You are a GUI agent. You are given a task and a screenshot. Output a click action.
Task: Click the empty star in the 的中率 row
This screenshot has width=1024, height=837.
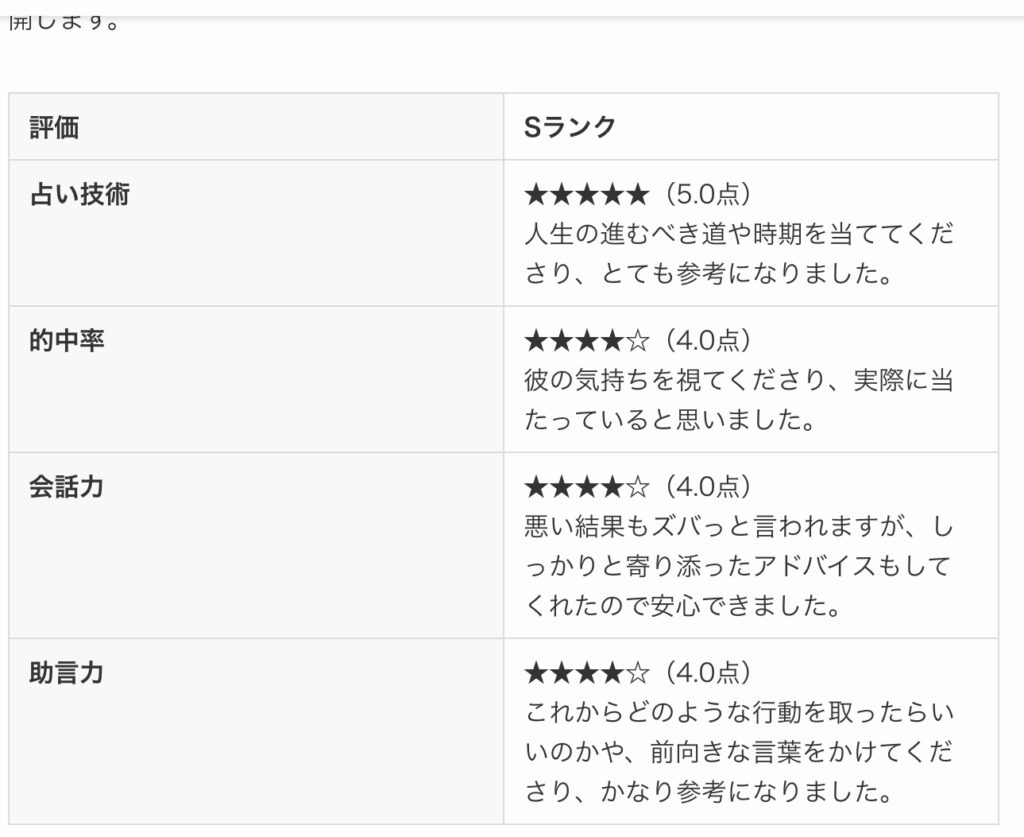click(x=638, y=341)
